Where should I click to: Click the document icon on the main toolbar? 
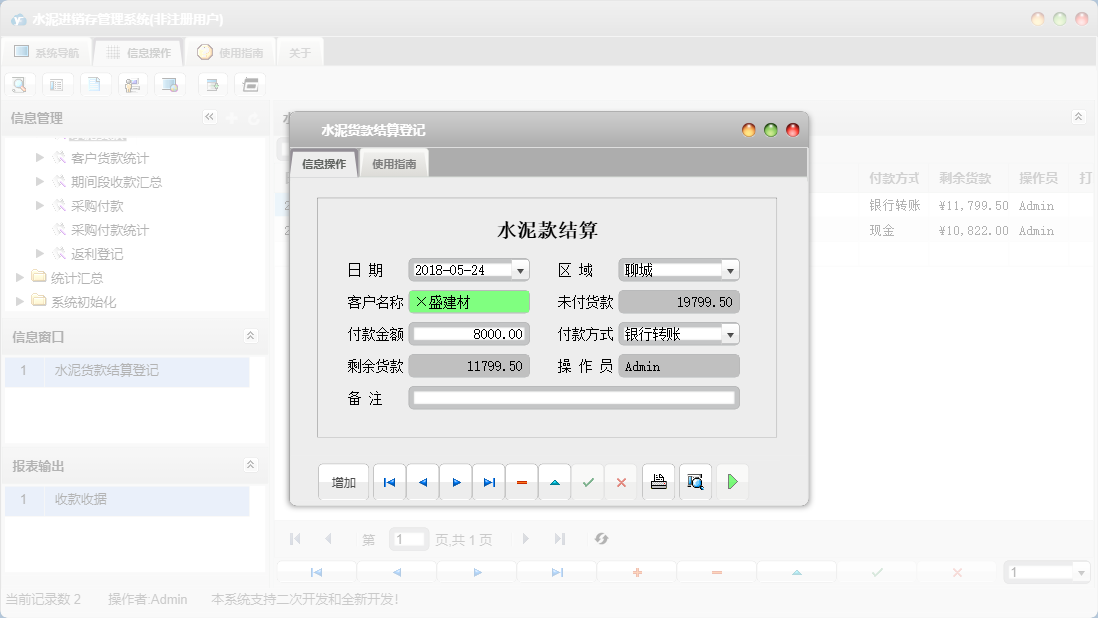pyautogui.click(x=95, y=84)
